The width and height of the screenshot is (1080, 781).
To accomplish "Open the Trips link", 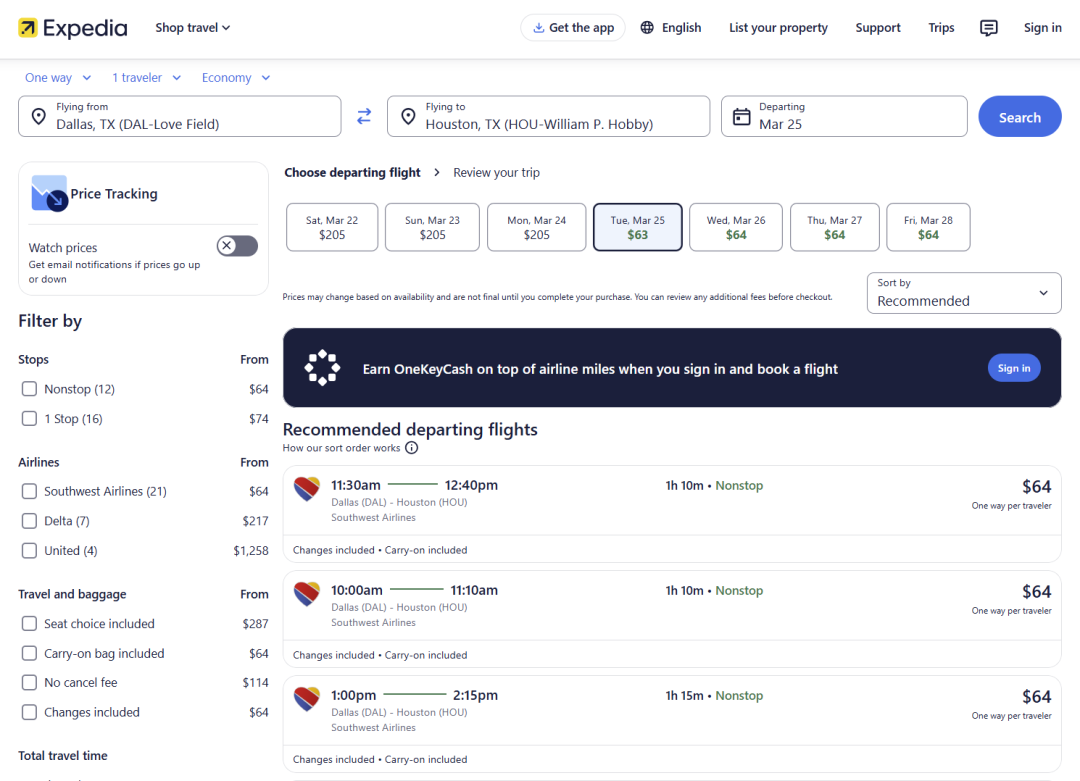I will point(941,28).
